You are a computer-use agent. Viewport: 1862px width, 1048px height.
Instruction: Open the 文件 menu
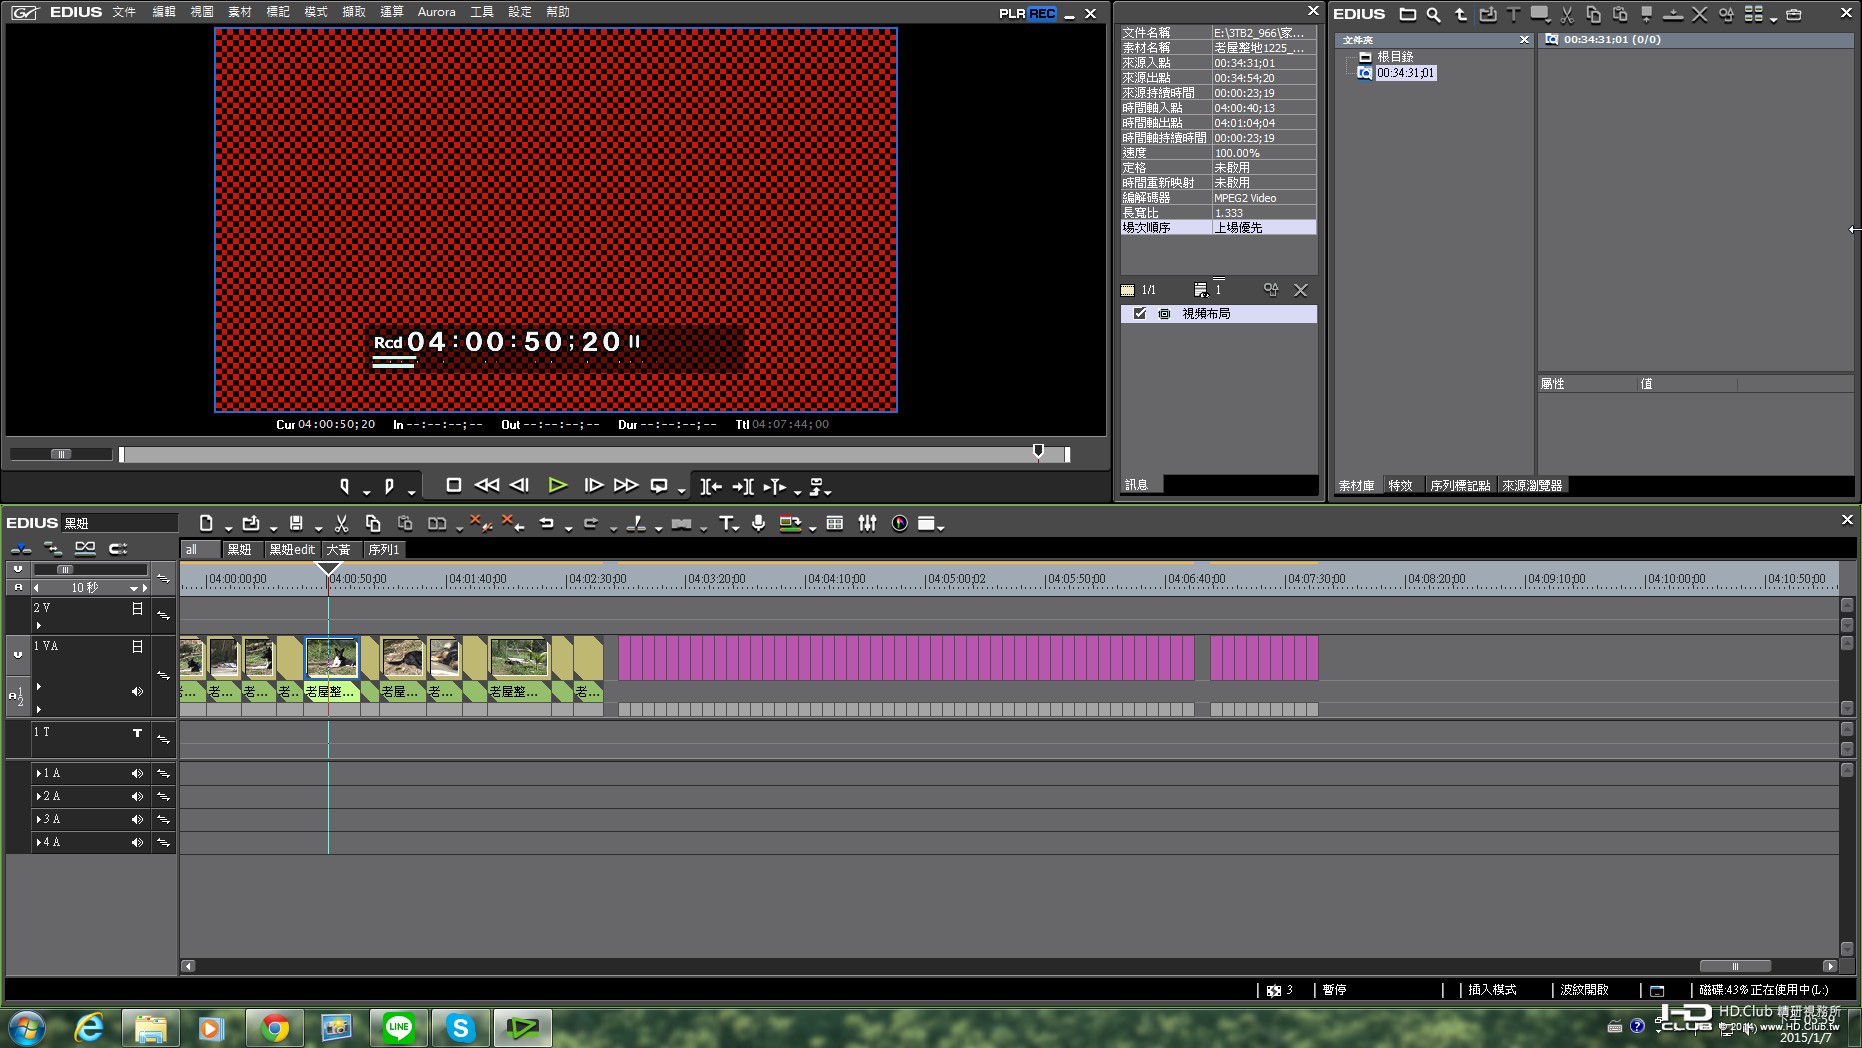[124, 12]
